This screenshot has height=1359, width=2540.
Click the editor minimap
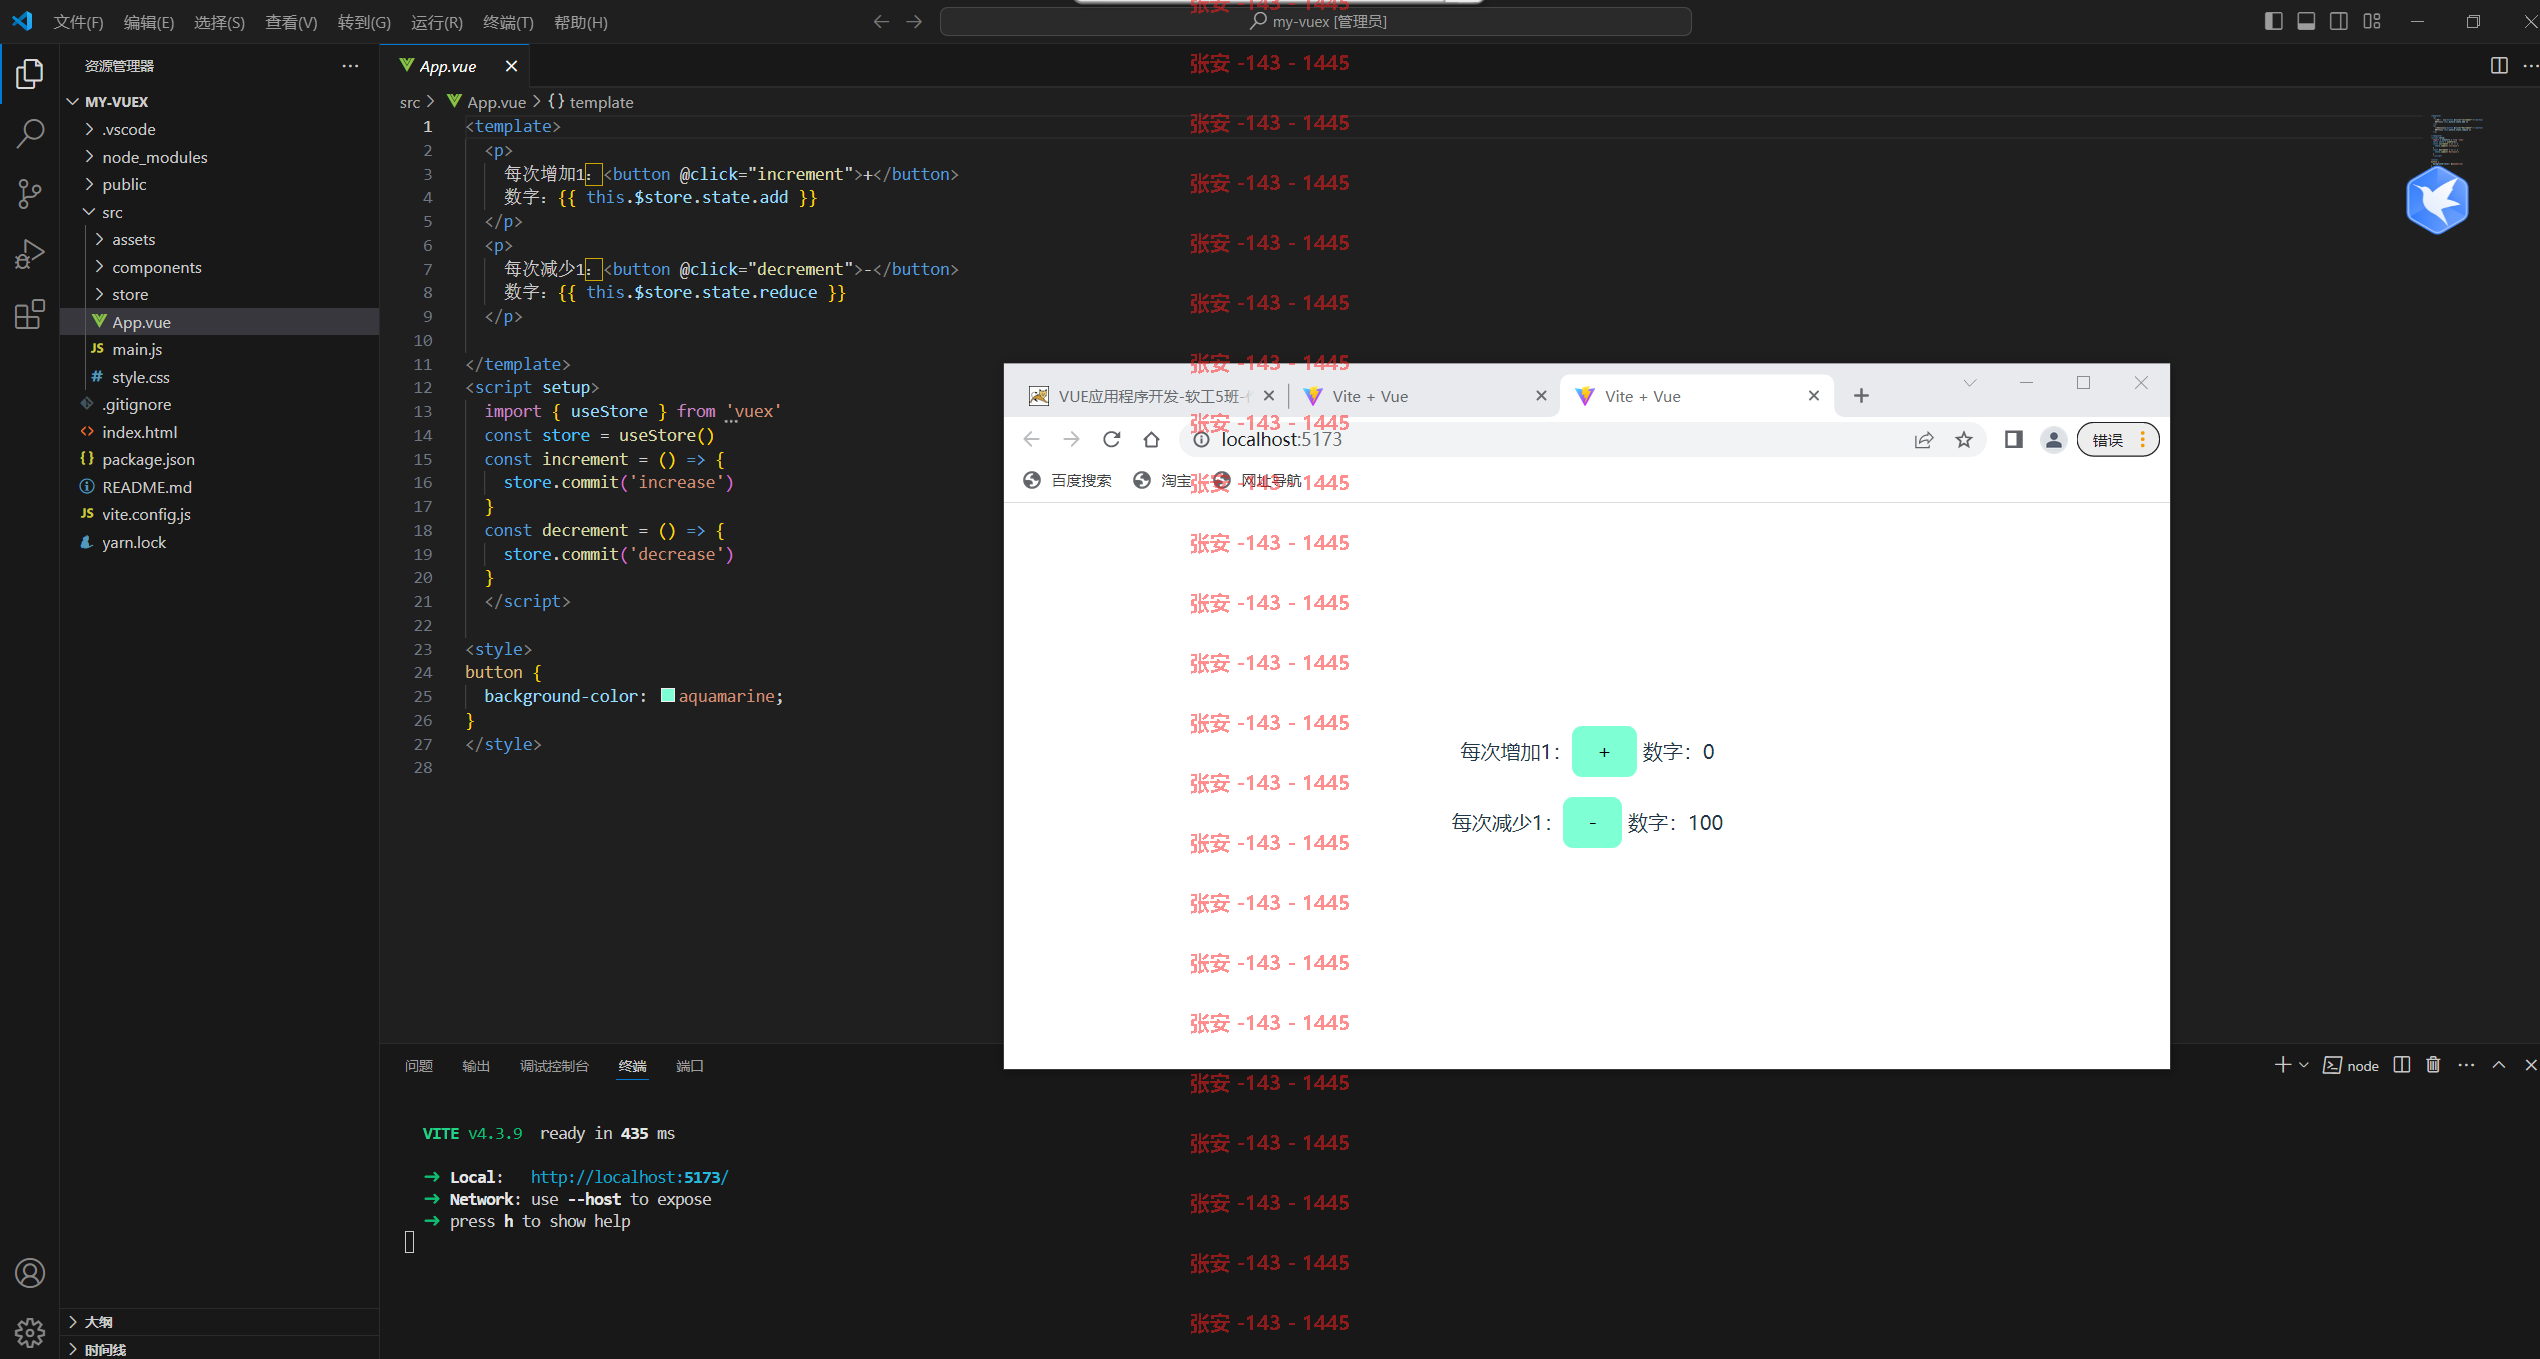pyautogui.click(x=2457, y=140)
